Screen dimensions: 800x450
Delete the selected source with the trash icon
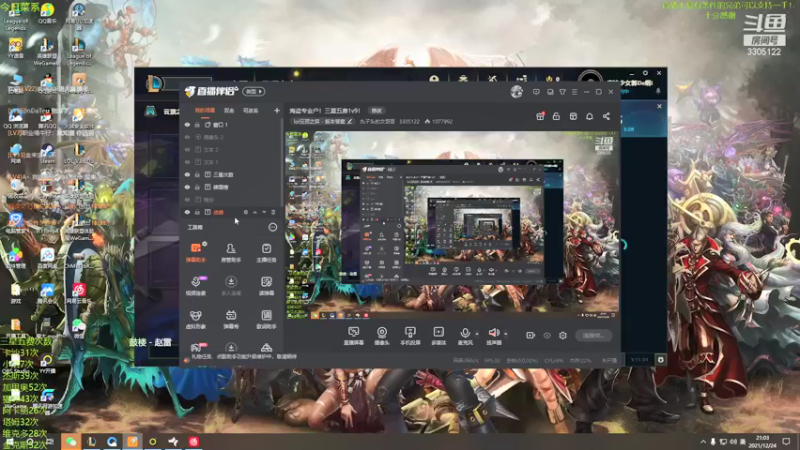[x=273, y=212]
